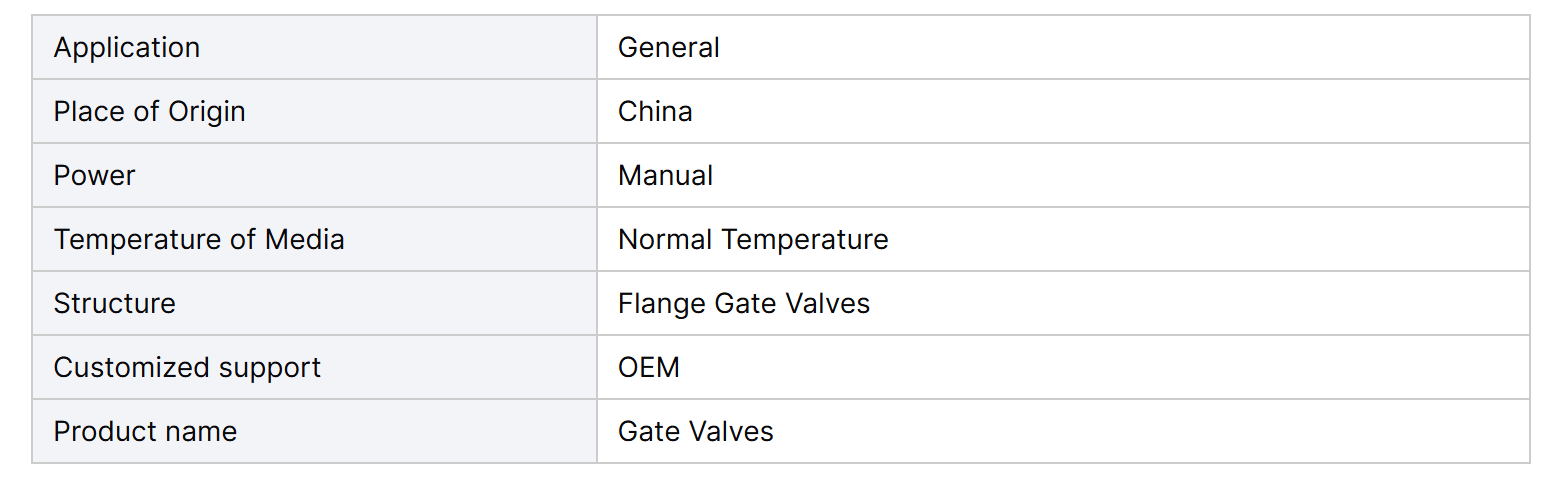Click the Product name label

pos(145,432)
